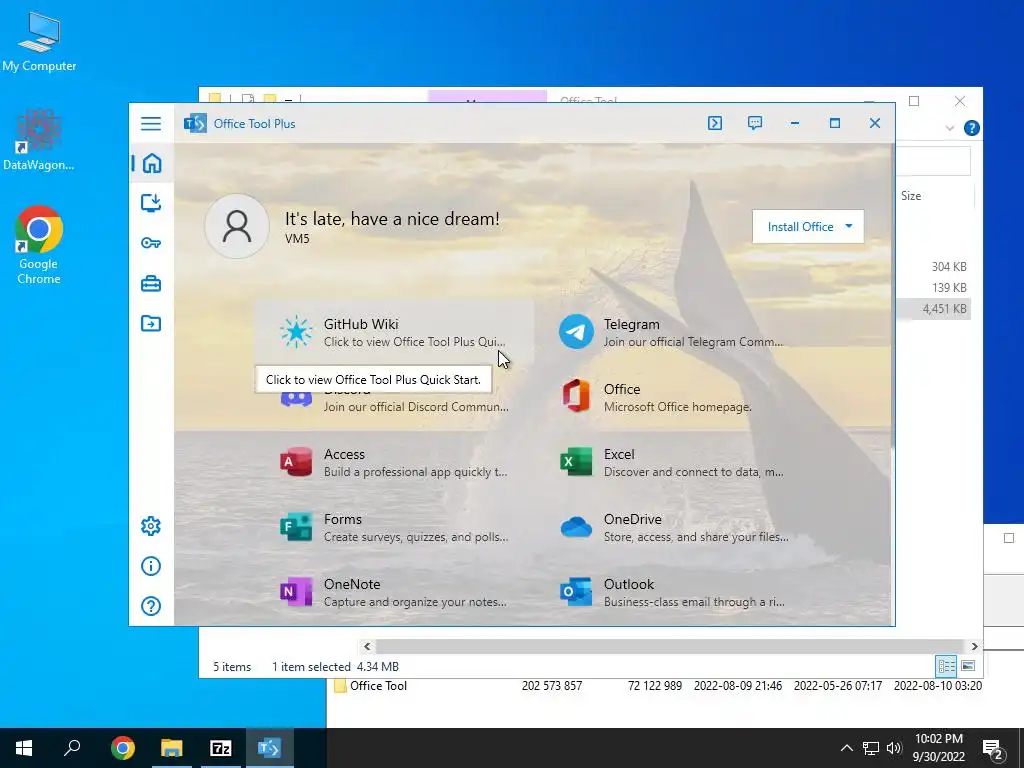Viewport: 1024px width, 768px height.
Task: Open the Help question mark page icon
Action: click(x=151, y=606)
